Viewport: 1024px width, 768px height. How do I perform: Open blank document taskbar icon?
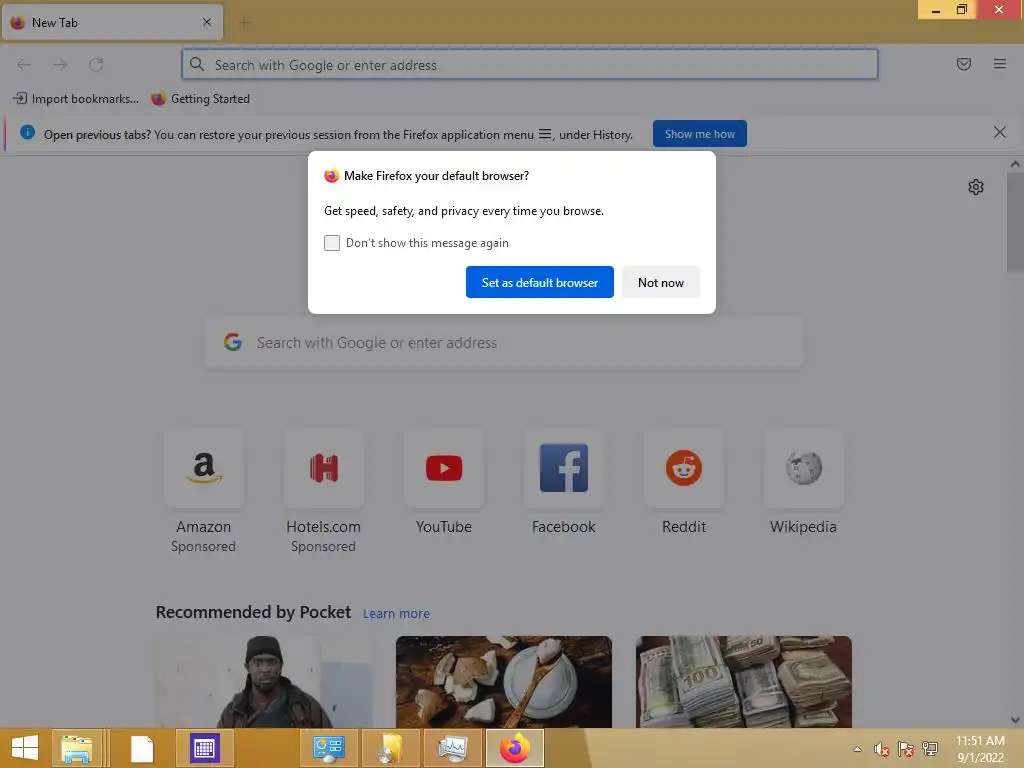[142, 748]
